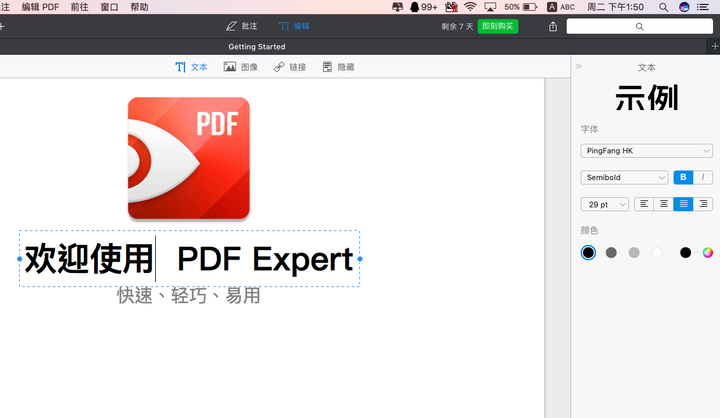
Task: Select the black color swatch with blue ring
Action: click(x=588, y=253)
